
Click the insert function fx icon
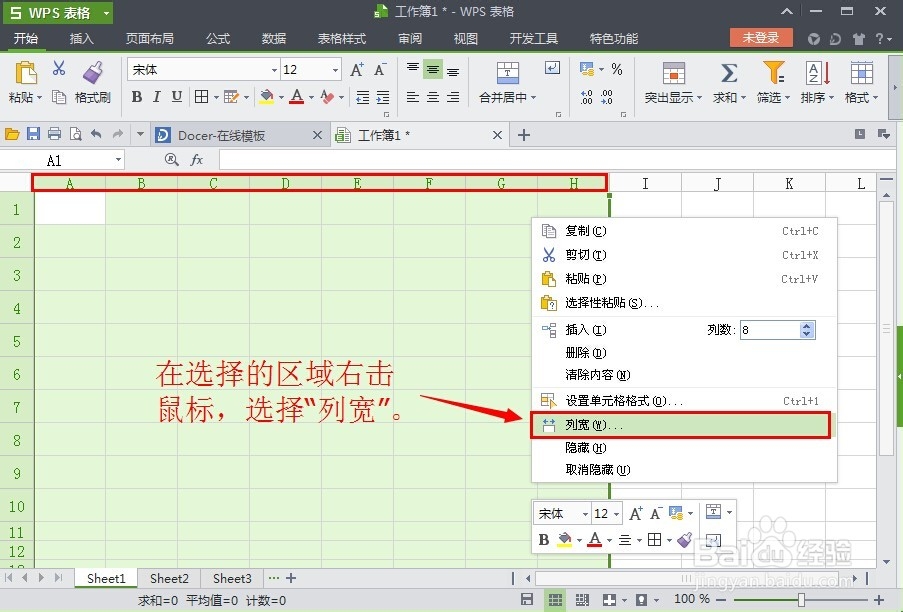click(196, 159)
